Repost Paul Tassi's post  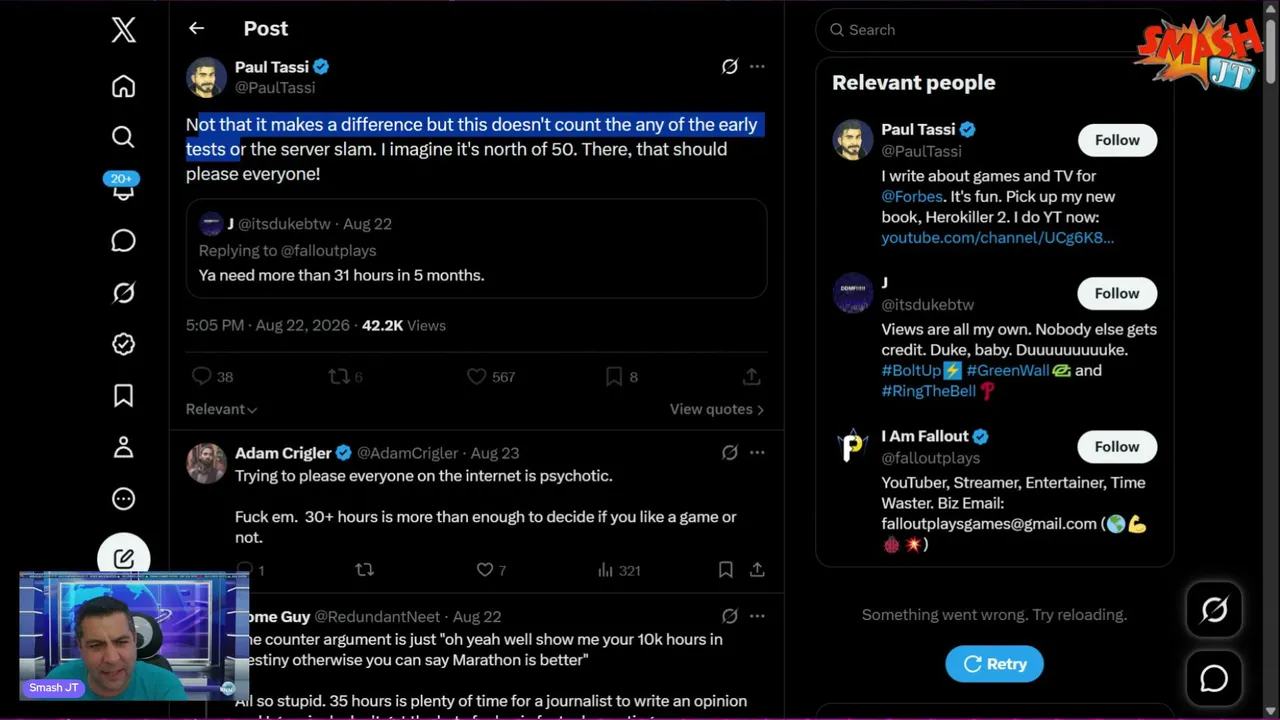click(339, 376)
